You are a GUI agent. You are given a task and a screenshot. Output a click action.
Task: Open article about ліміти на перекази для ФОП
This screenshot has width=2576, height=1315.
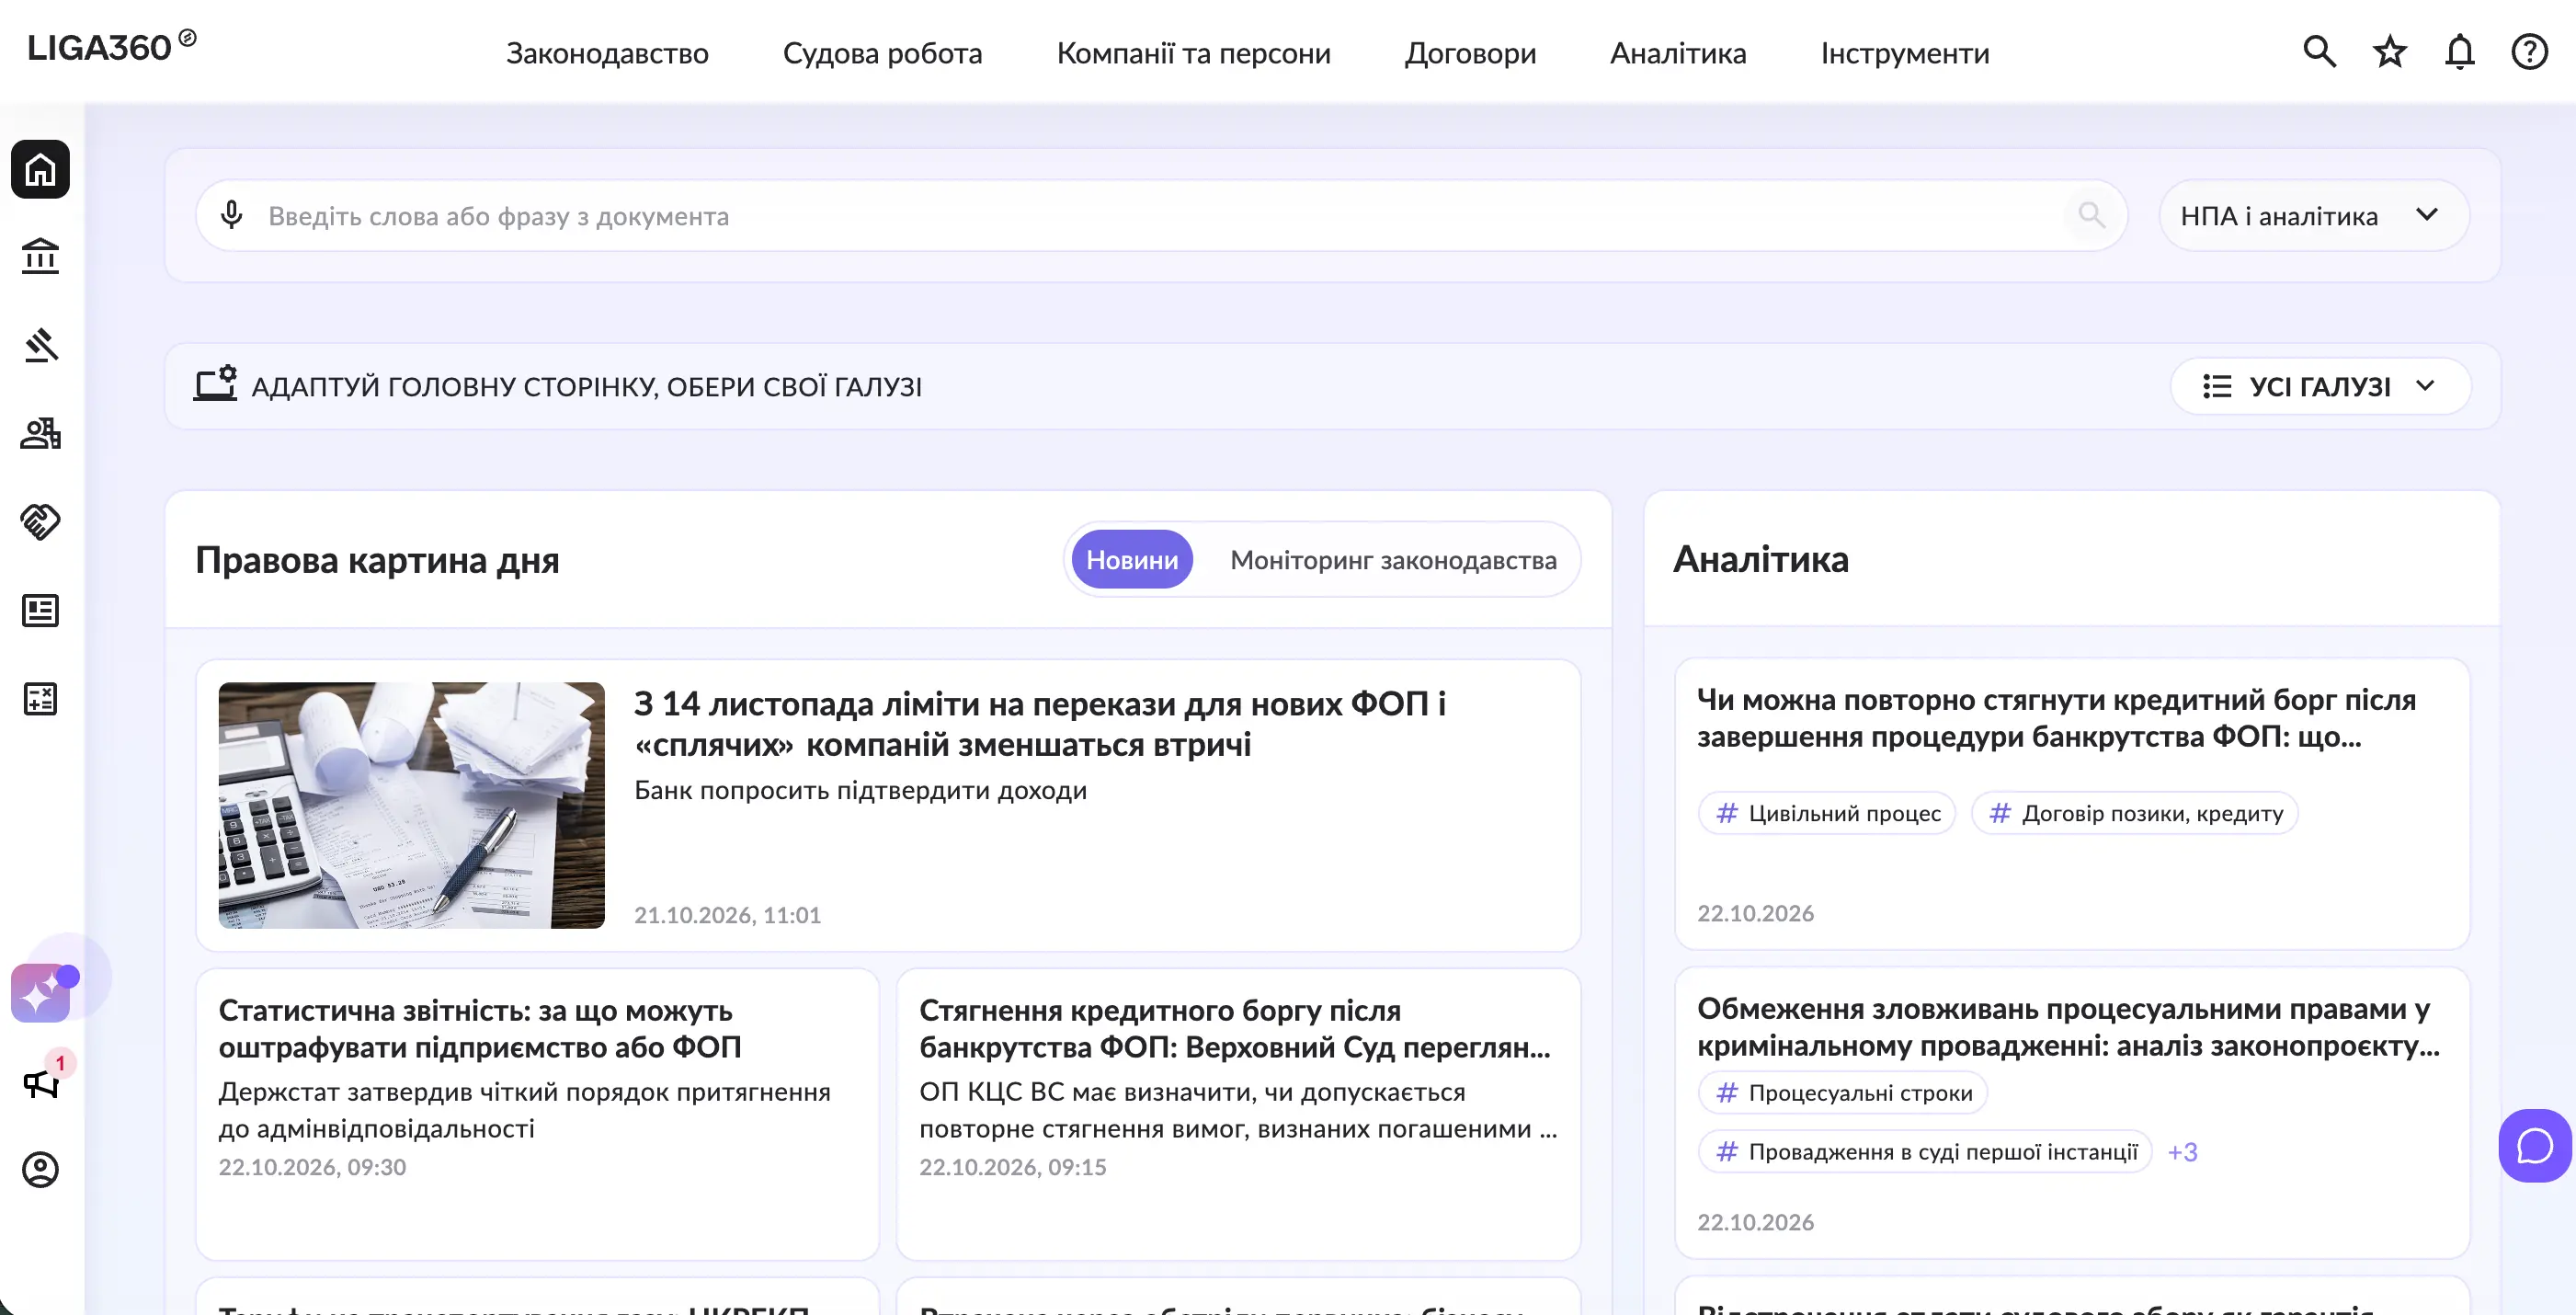point(1040,724)
